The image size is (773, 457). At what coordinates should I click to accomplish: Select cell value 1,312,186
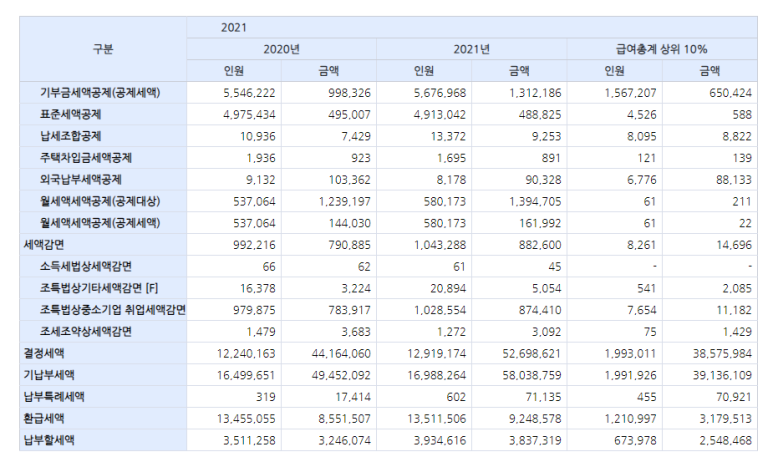535,93
